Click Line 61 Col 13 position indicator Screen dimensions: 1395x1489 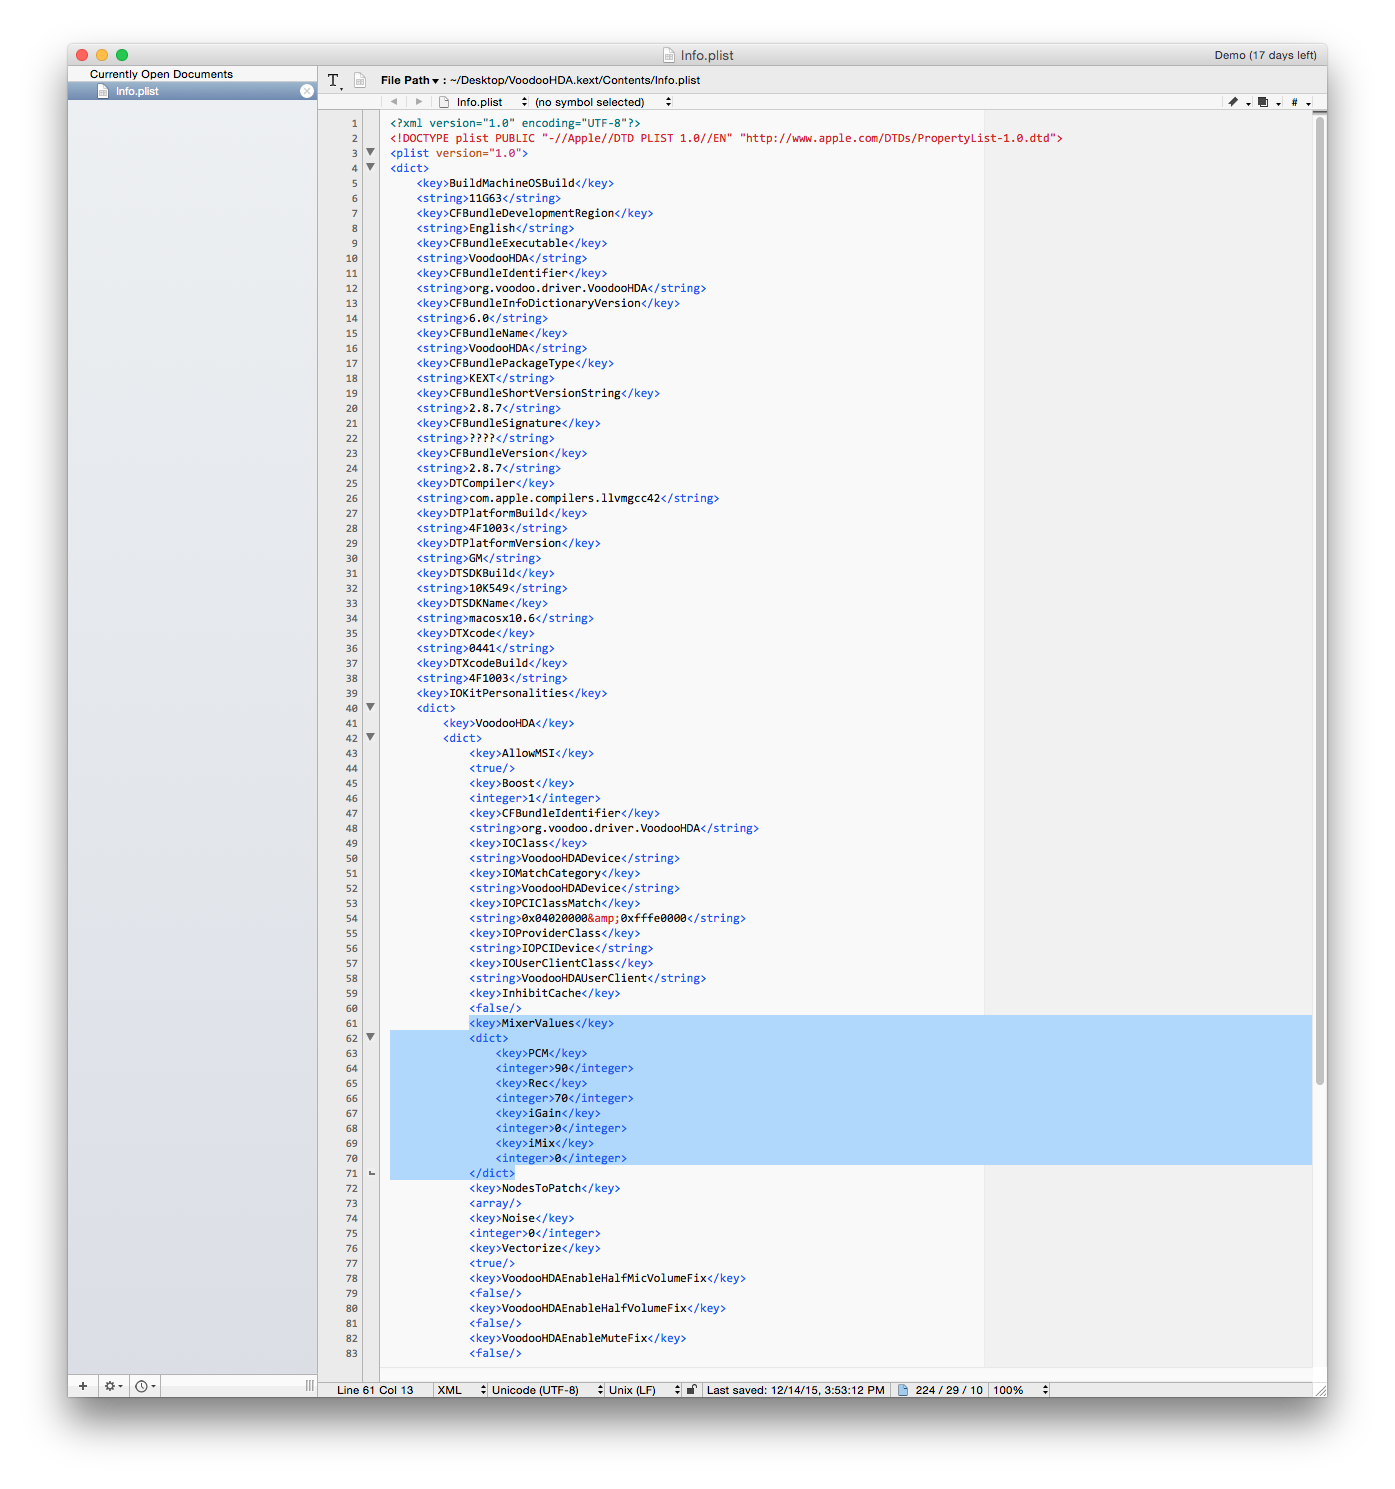click(x=375, y=1390)
